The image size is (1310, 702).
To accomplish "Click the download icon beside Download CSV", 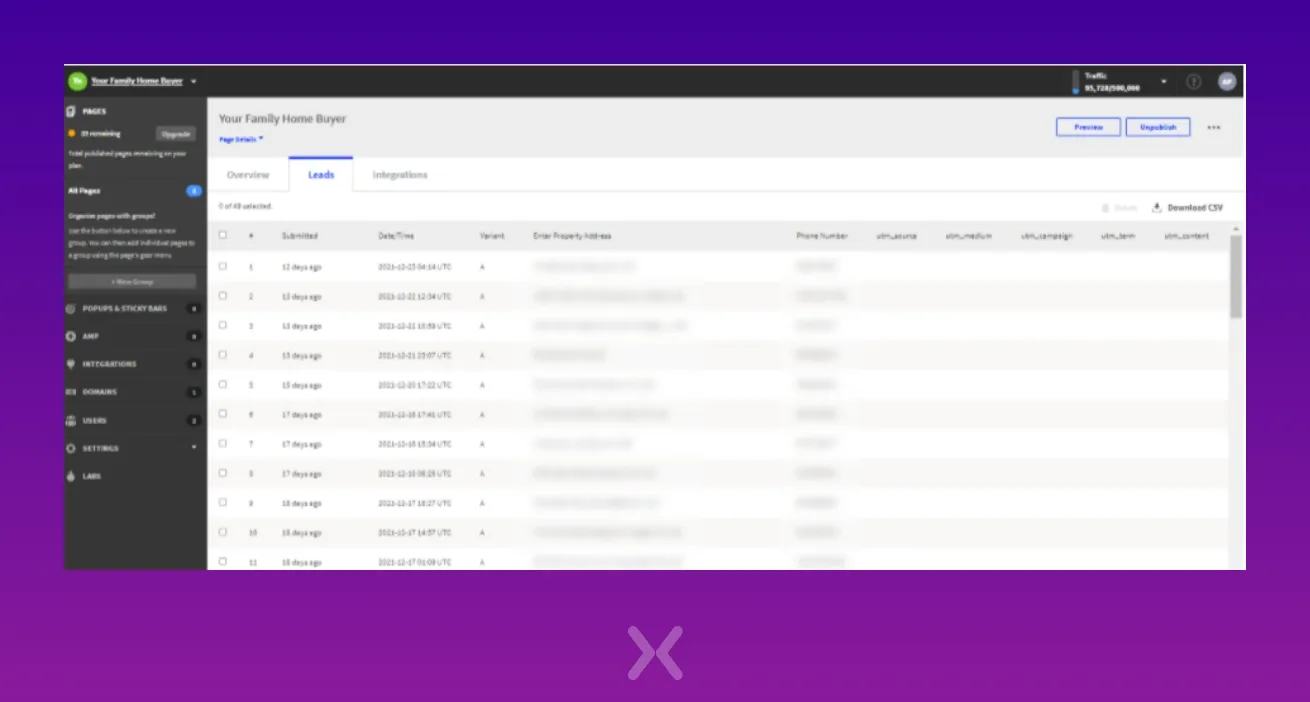I will 1157,207.
